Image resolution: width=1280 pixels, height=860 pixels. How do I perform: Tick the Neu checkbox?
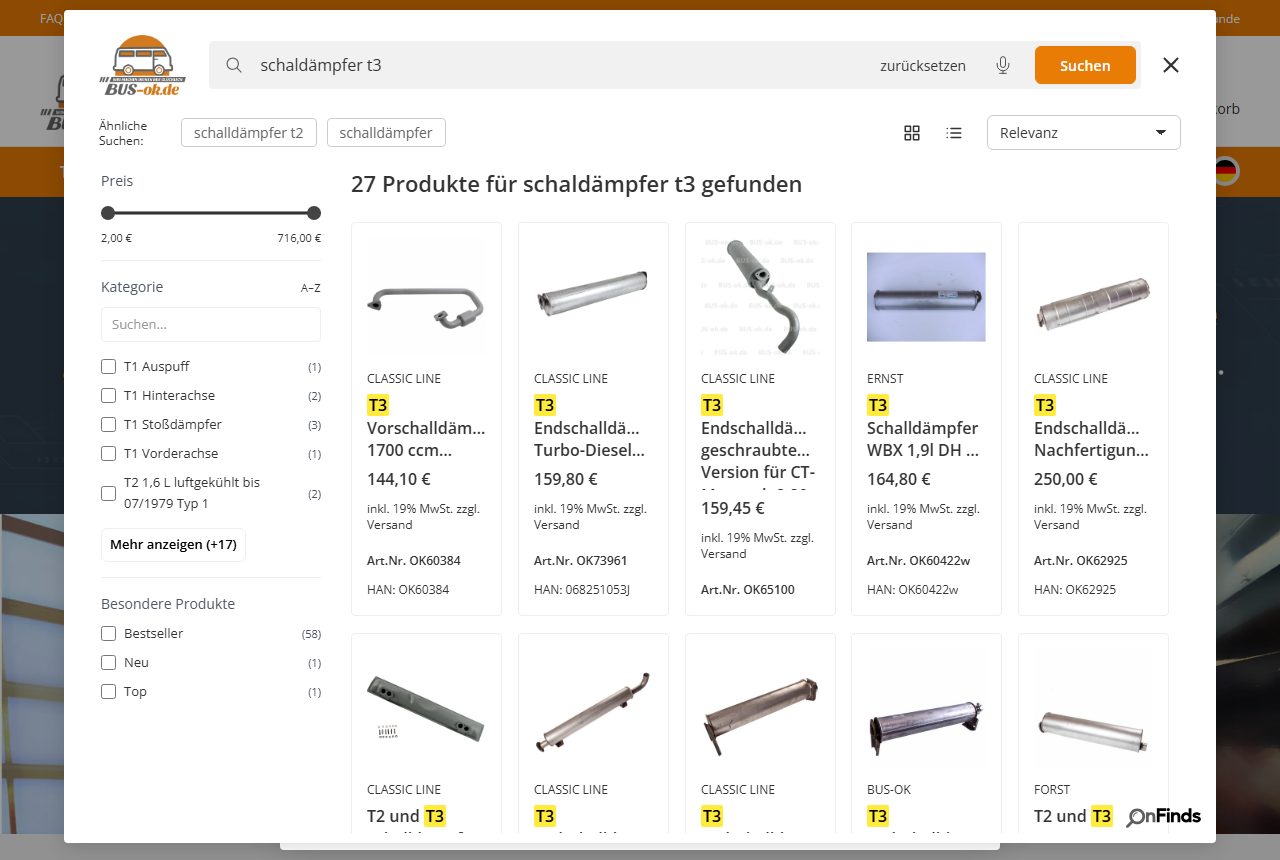coord(109,662)
